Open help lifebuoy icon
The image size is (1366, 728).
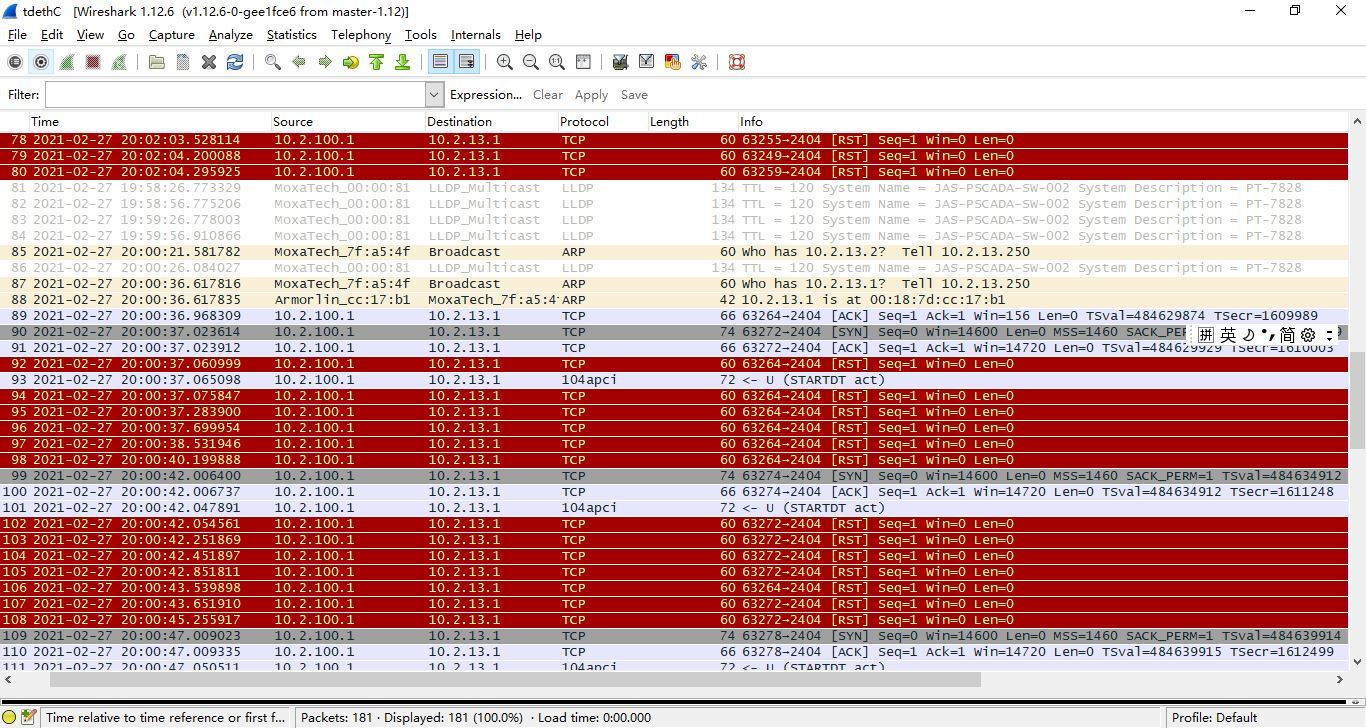point(737,62)
